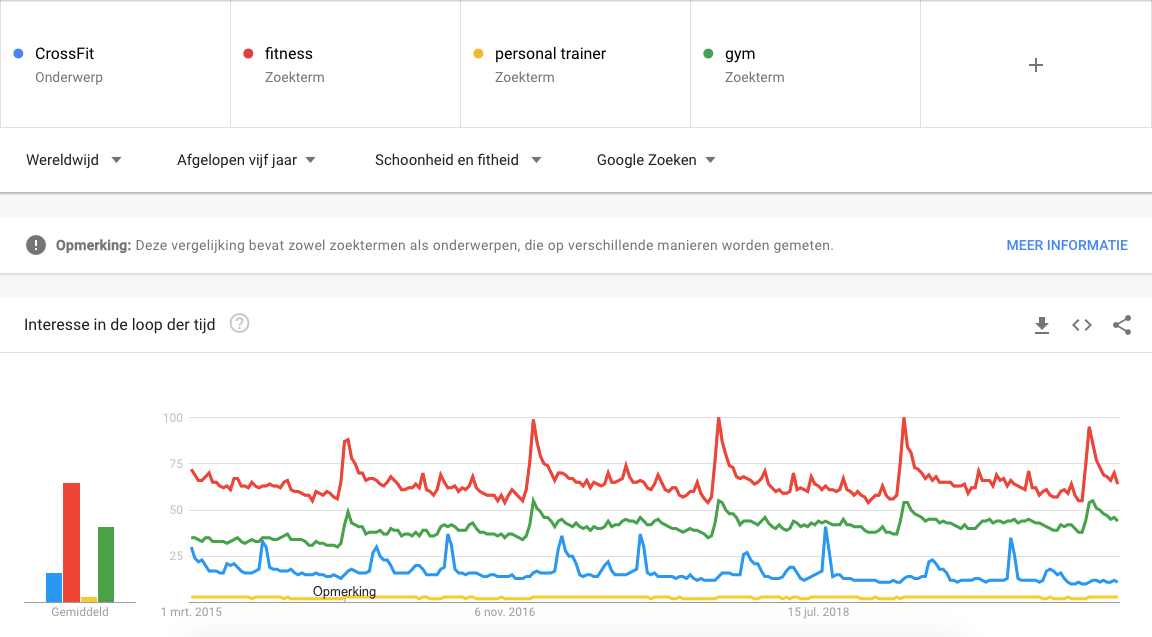Select the fitness search term card
The height and width of the screenshot is (637, 1152).
click(345, 64)
